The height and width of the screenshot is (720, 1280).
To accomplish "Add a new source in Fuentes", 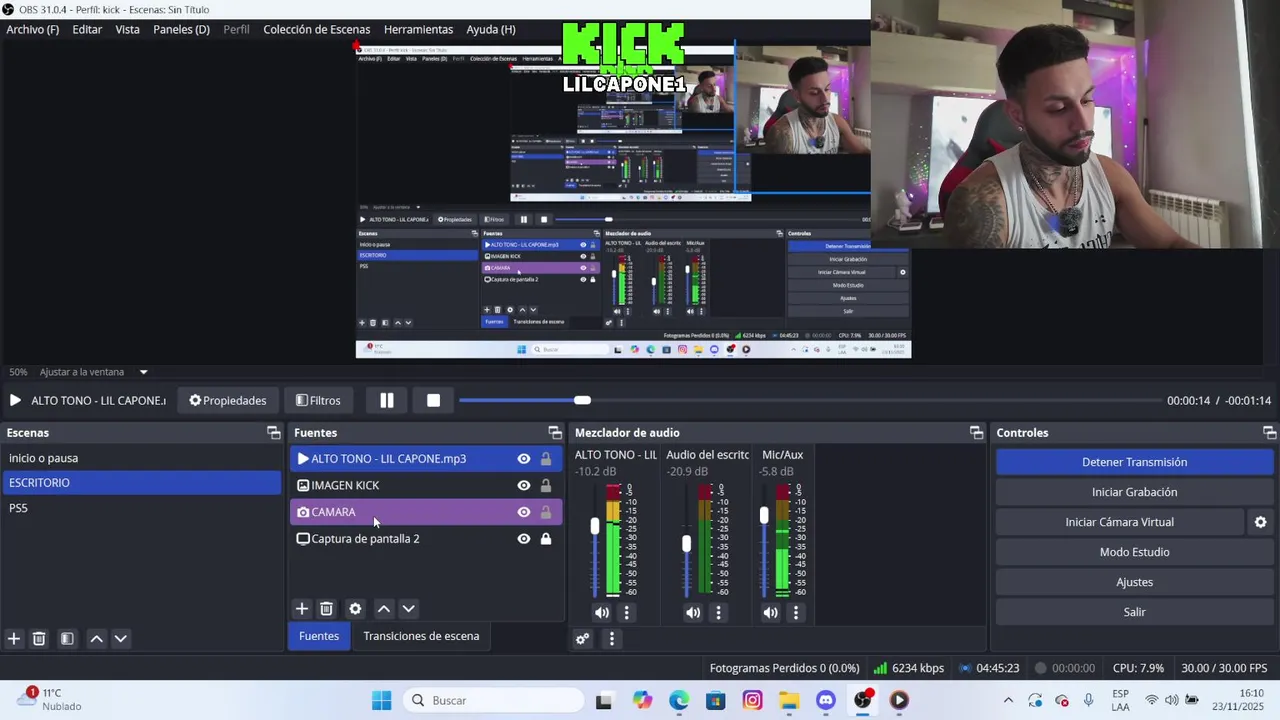I will pos(302,608).
